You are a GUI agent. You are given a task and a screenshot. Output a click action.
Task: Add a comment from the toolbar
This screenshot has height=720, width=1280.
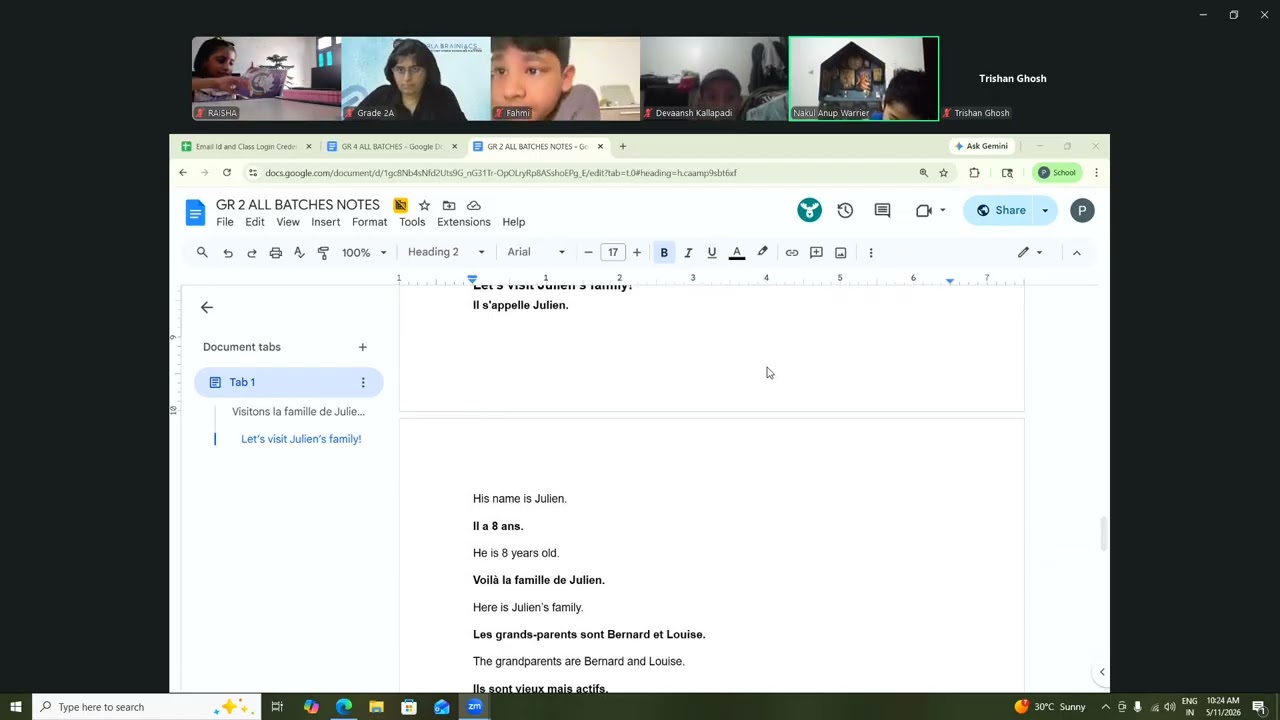[x=816, y=253]
